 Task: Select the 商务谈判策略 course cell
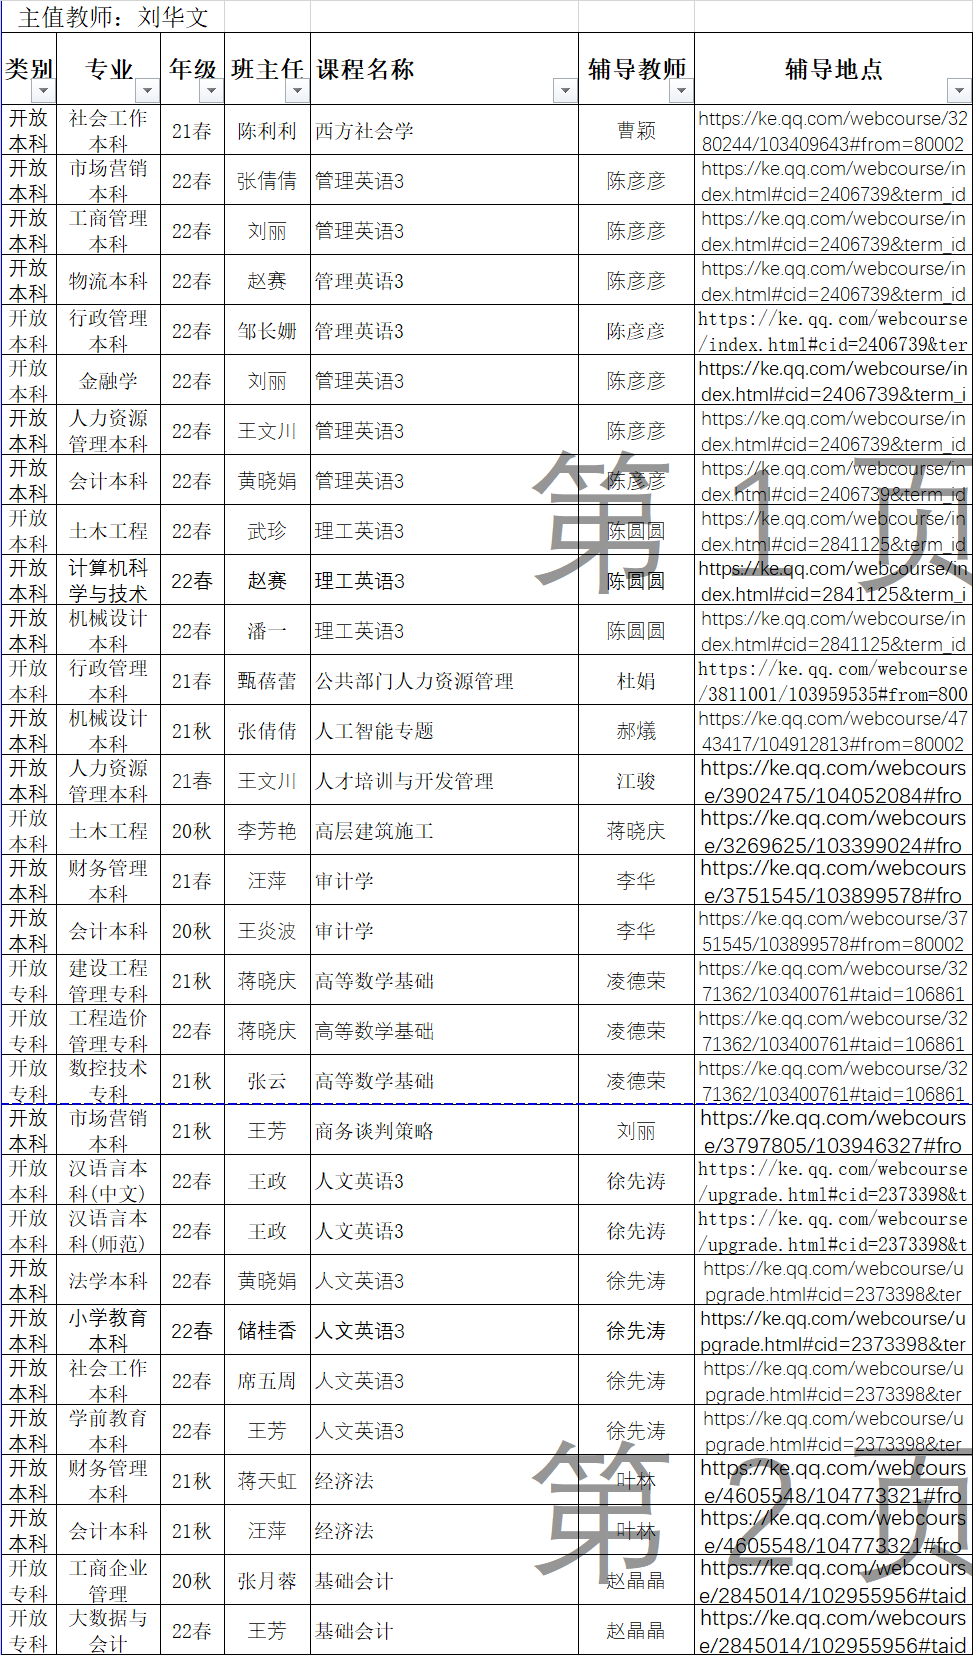point(445,1130)
